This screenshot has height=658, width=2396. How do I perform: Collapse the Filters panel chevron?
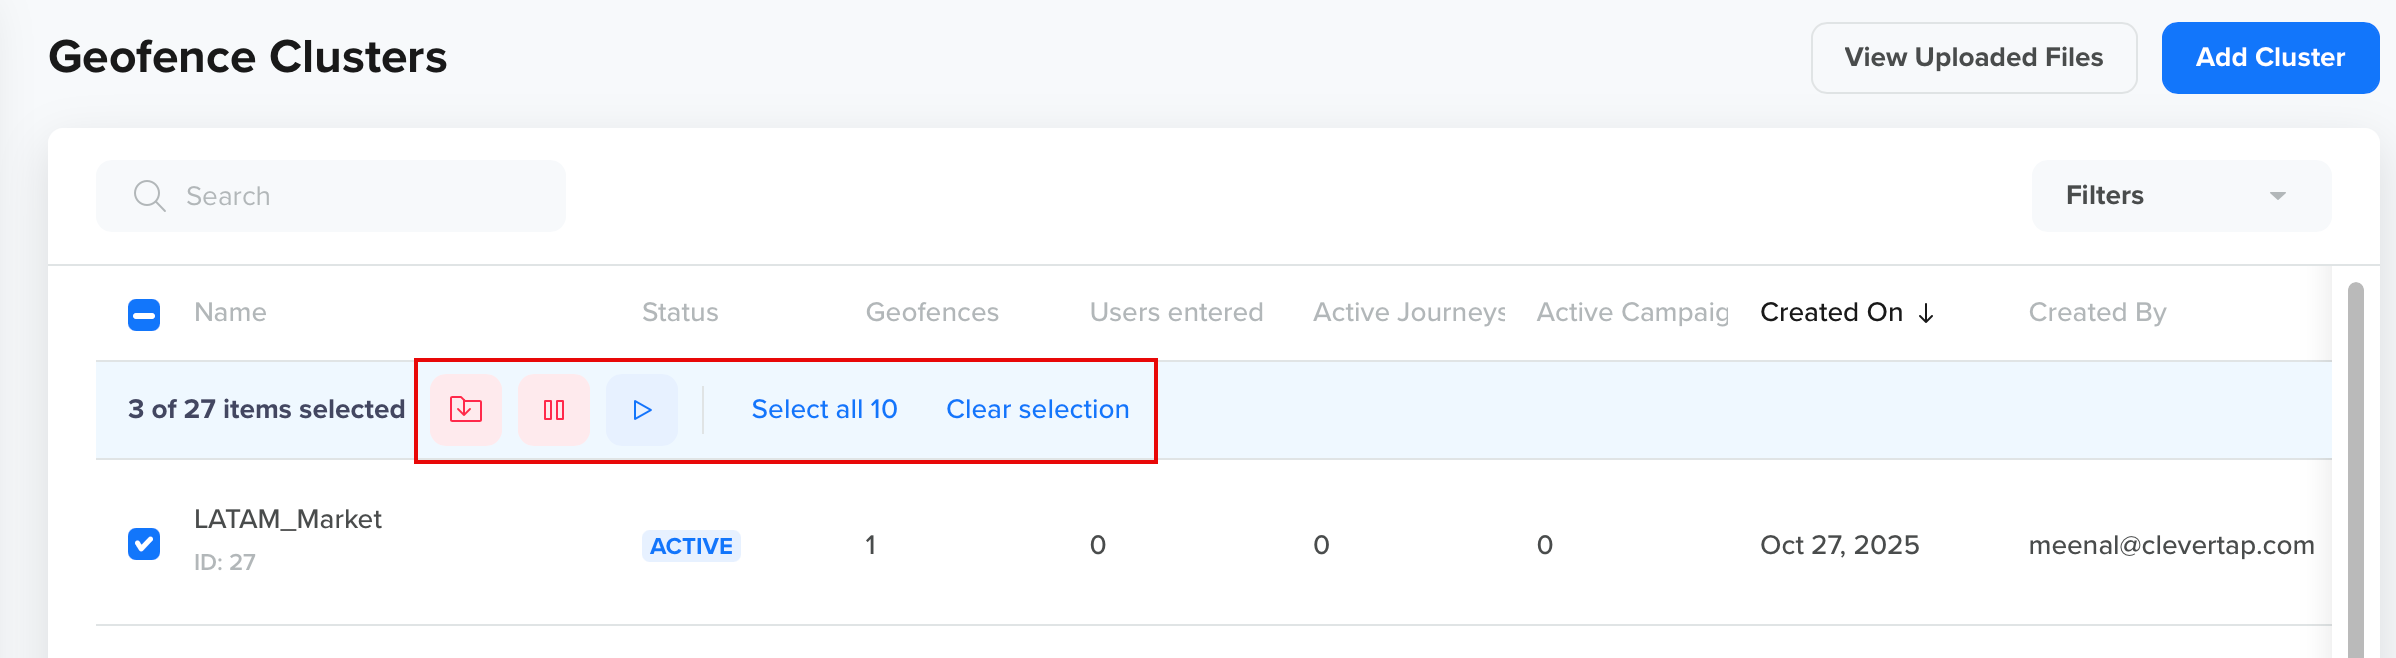coord(2276,195)
